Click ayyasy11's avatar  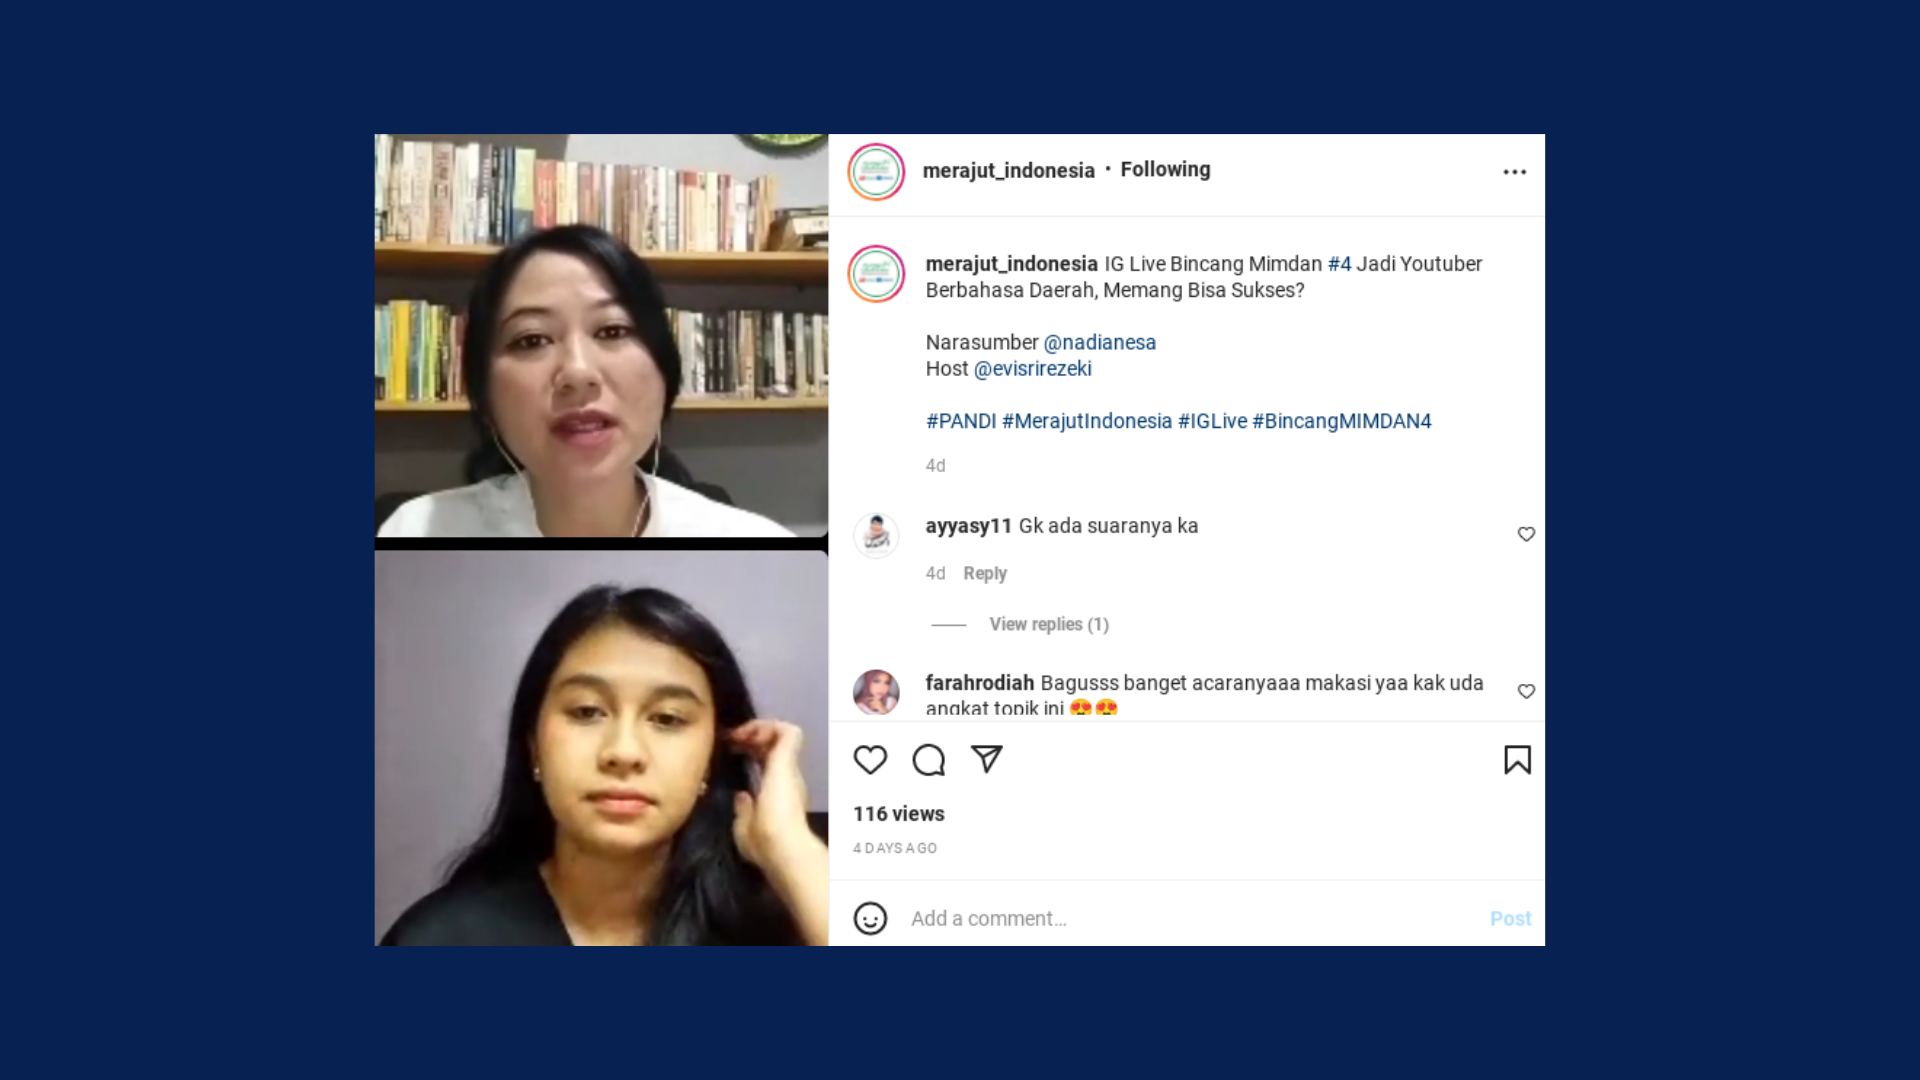point(876,535)
